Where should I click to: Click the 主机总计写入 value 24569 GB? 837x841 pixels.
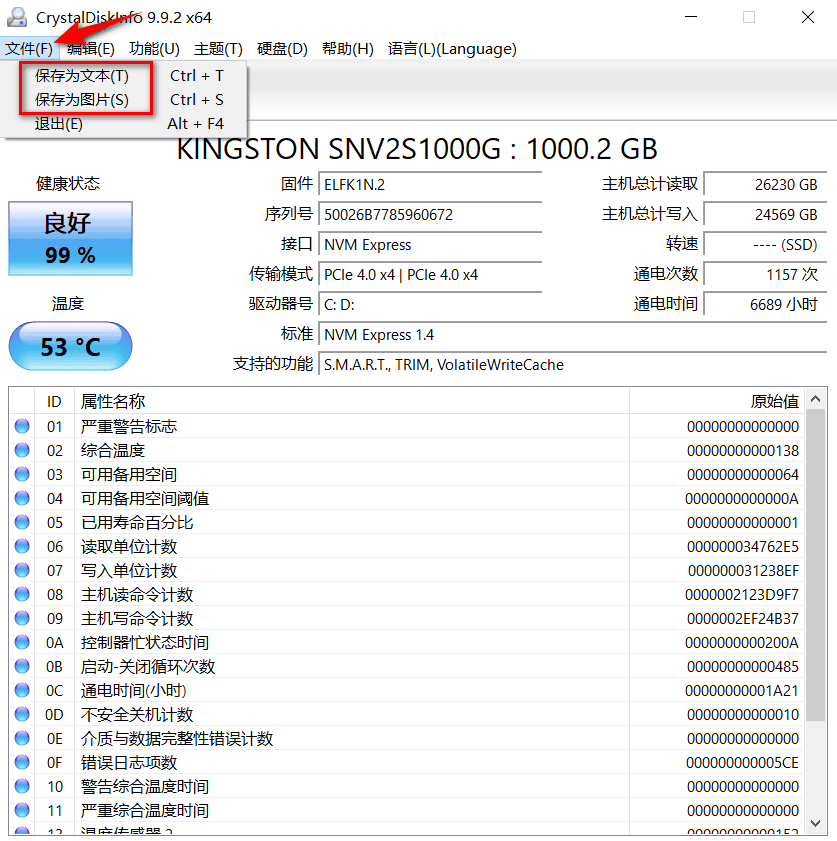pos(765,215)
